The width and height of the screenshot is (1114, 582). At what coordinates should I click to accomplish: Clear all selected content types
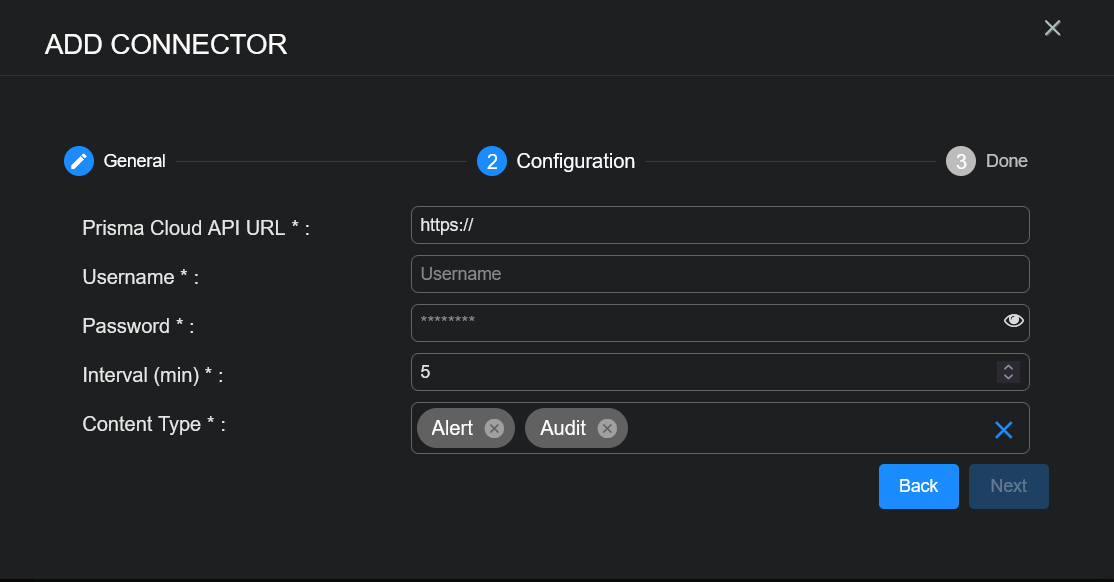pyautogui.click(x=1004, y=429)
